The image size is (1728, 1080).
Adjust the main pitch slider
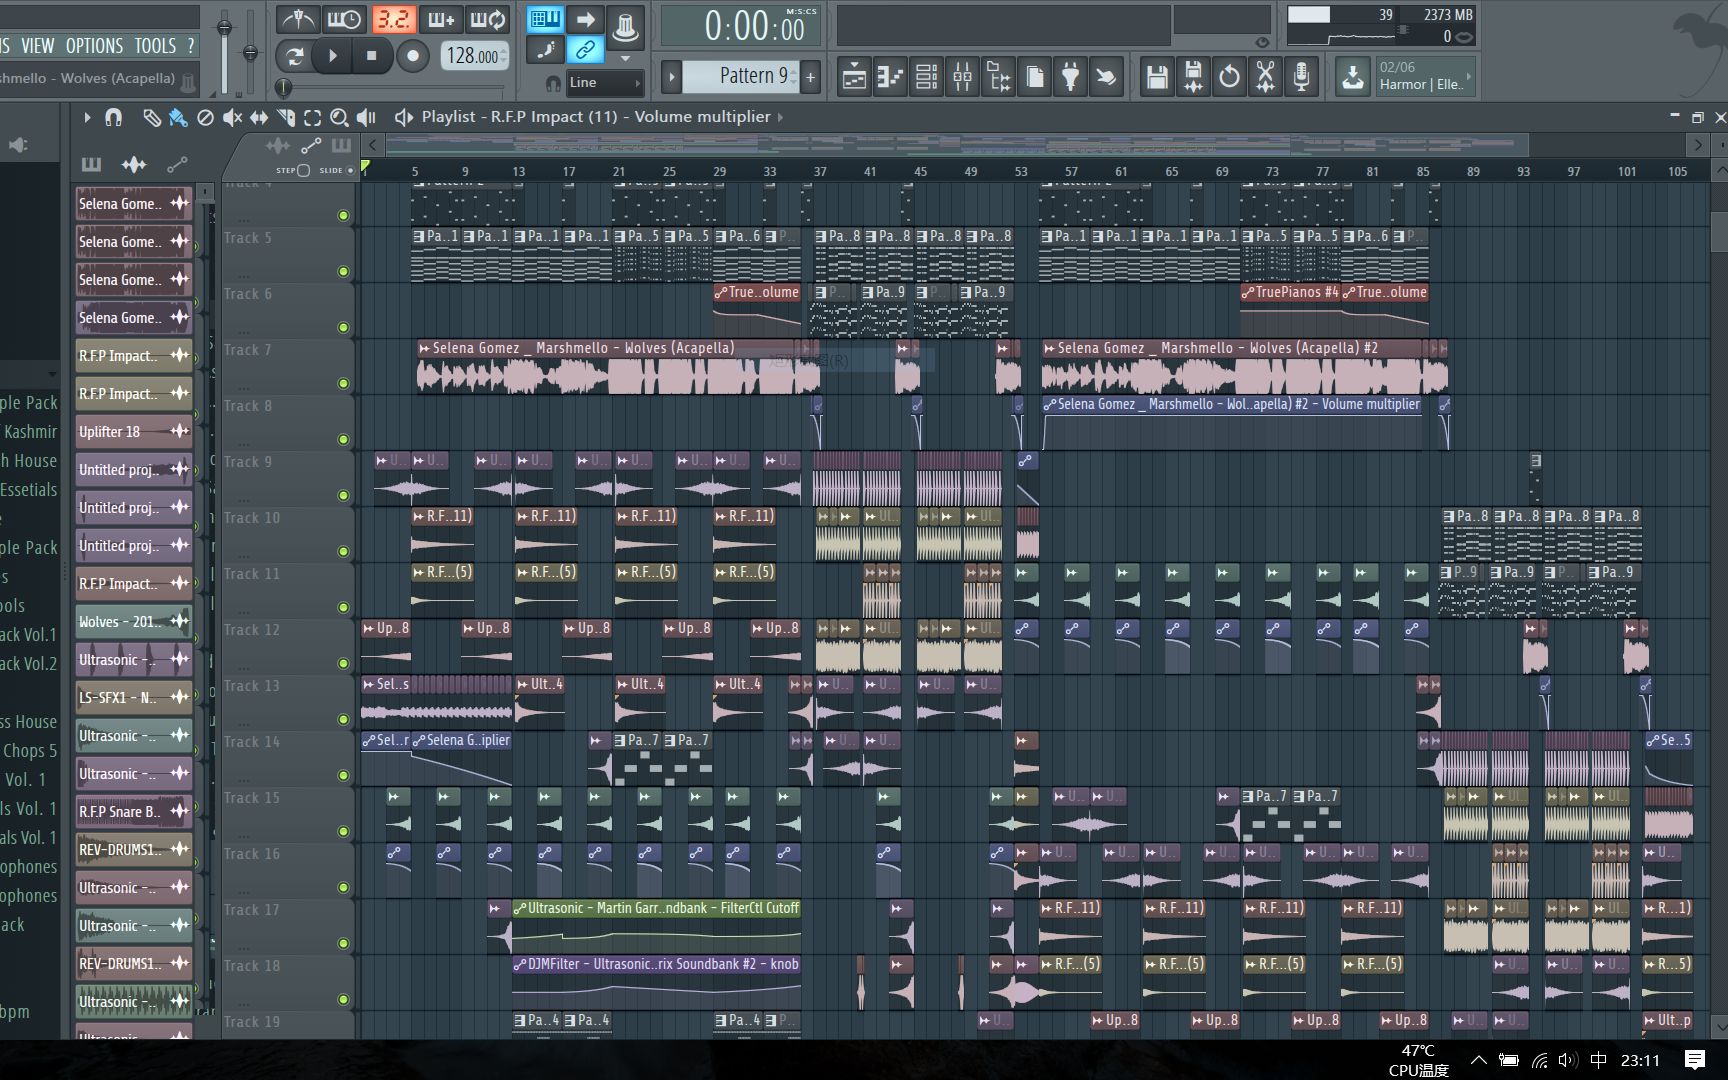click(x=250, y=53)
